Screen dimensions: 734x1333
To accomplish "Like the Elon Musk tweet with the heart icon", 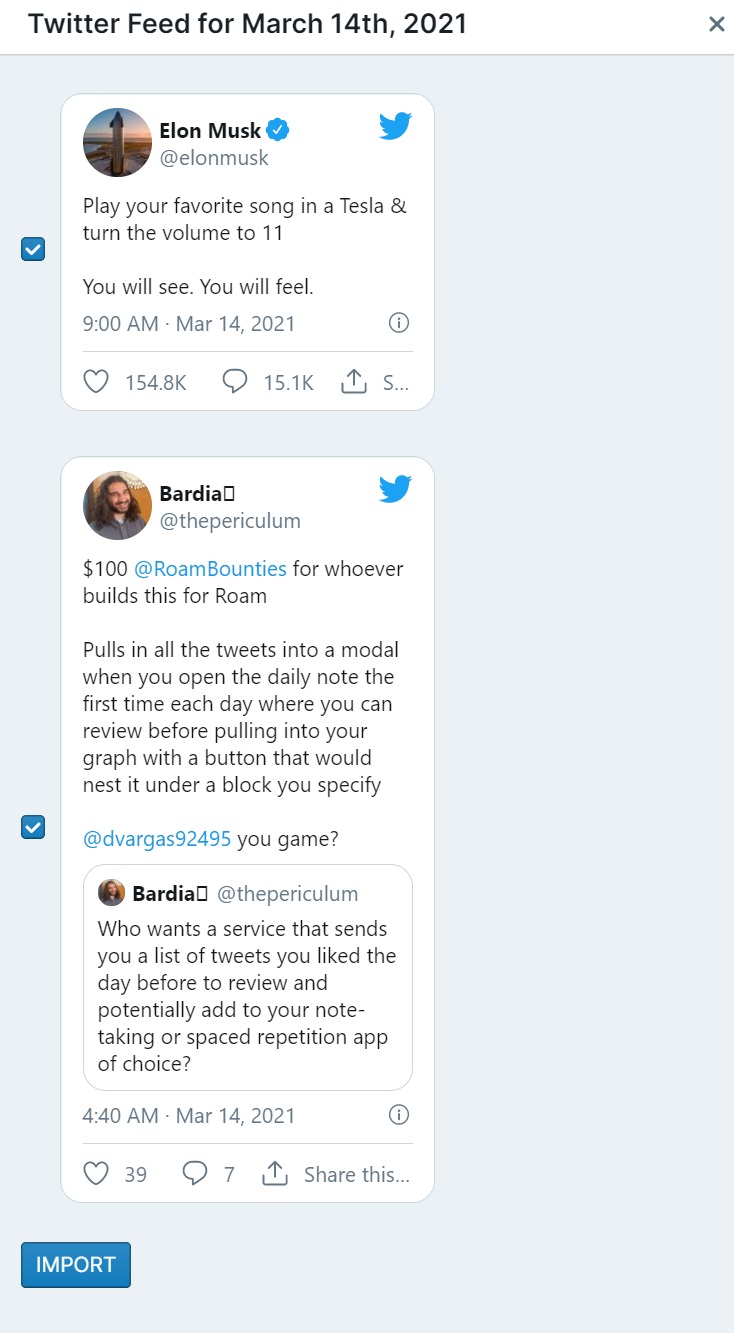I will coord(96,382).
